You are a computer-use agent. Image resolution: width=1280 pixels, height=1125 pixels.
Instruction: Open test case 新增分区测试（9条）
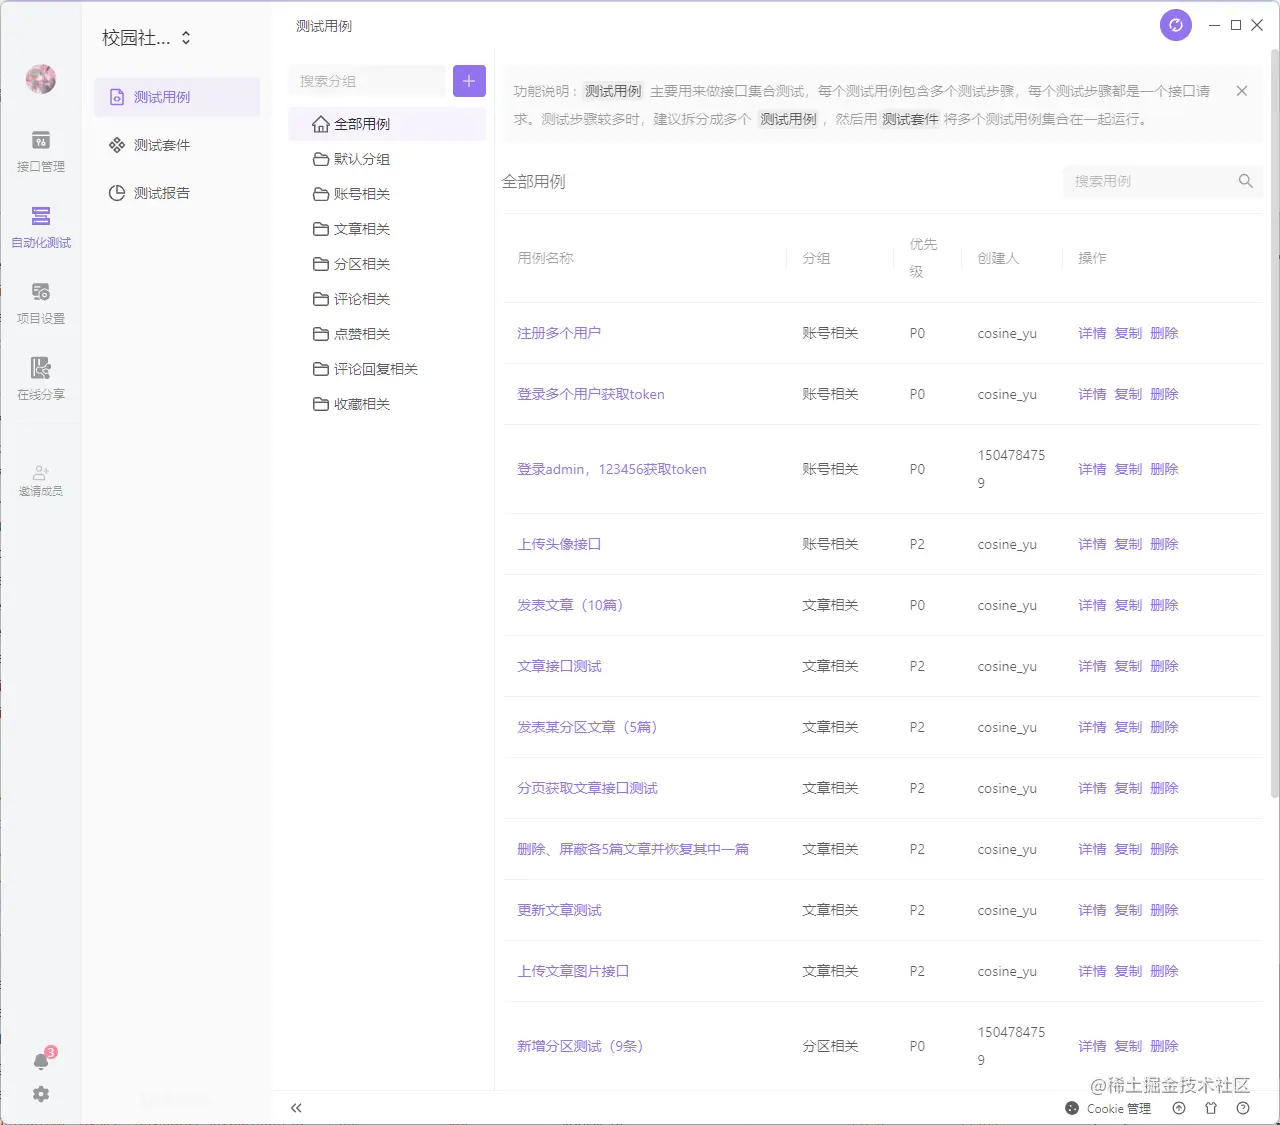[x=580, y=1046]
